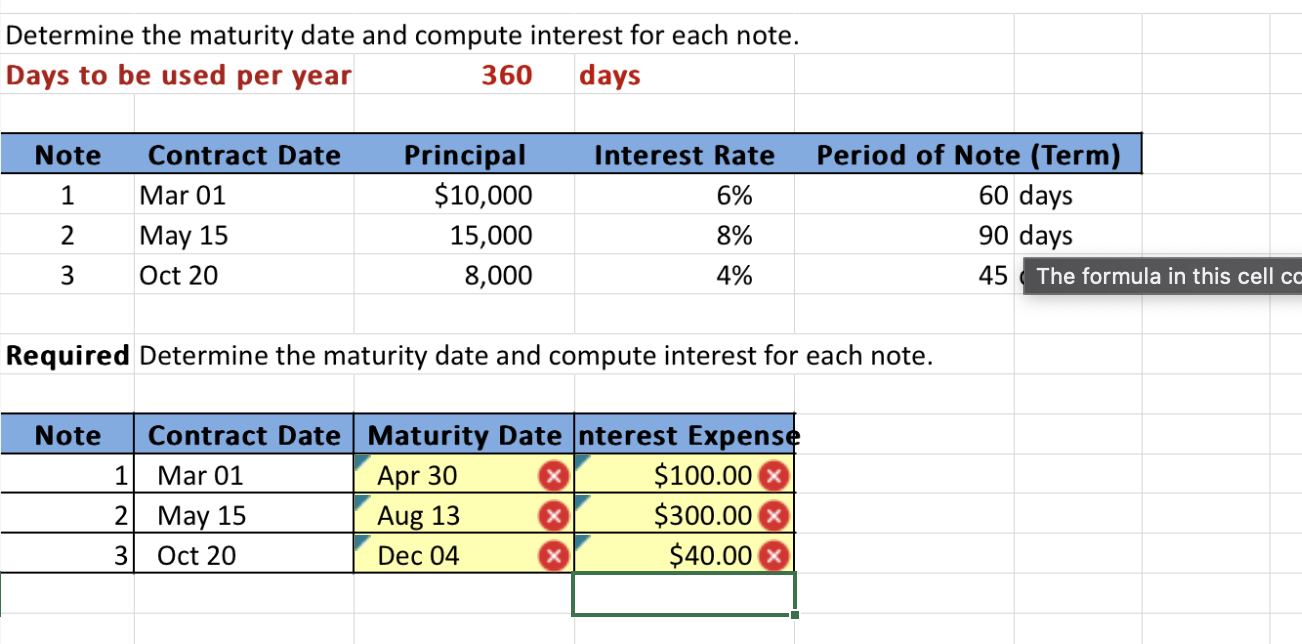Select the Required label cell
1302x644 pixels.
(67, 355)
